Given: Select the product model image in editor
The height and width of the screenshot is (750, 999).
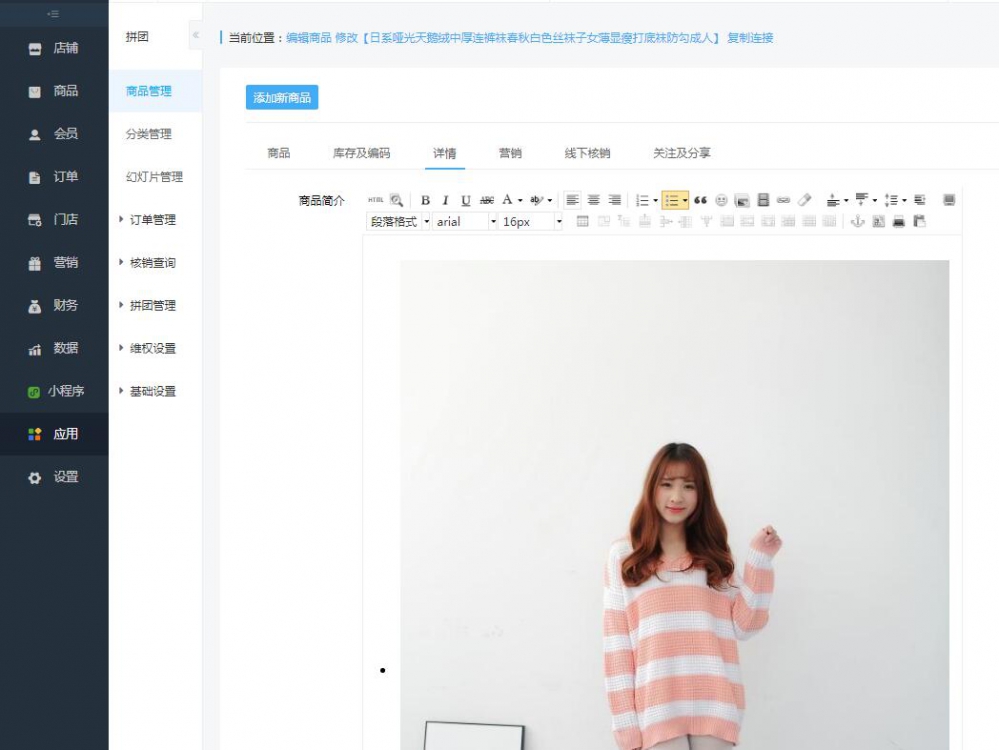Looking at the screenshot, I should tap(674, 505).
